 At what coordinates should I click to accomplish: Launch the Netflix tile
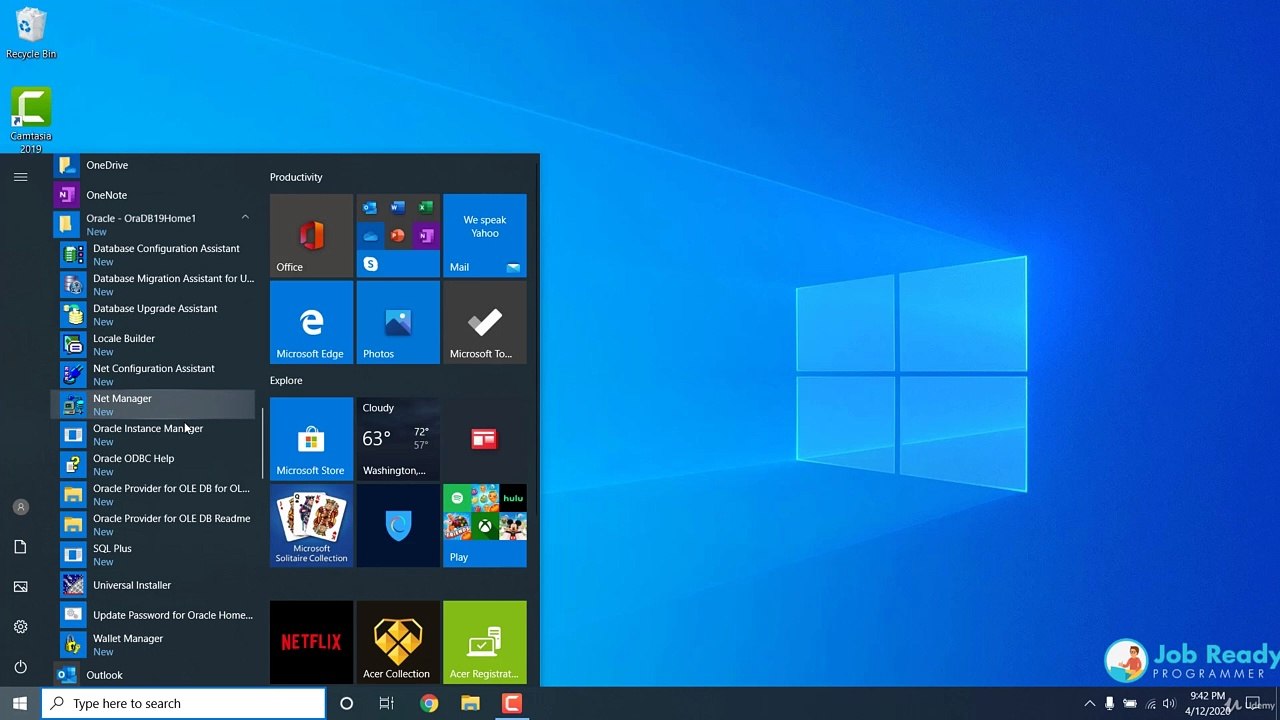[x=311, y=642]
